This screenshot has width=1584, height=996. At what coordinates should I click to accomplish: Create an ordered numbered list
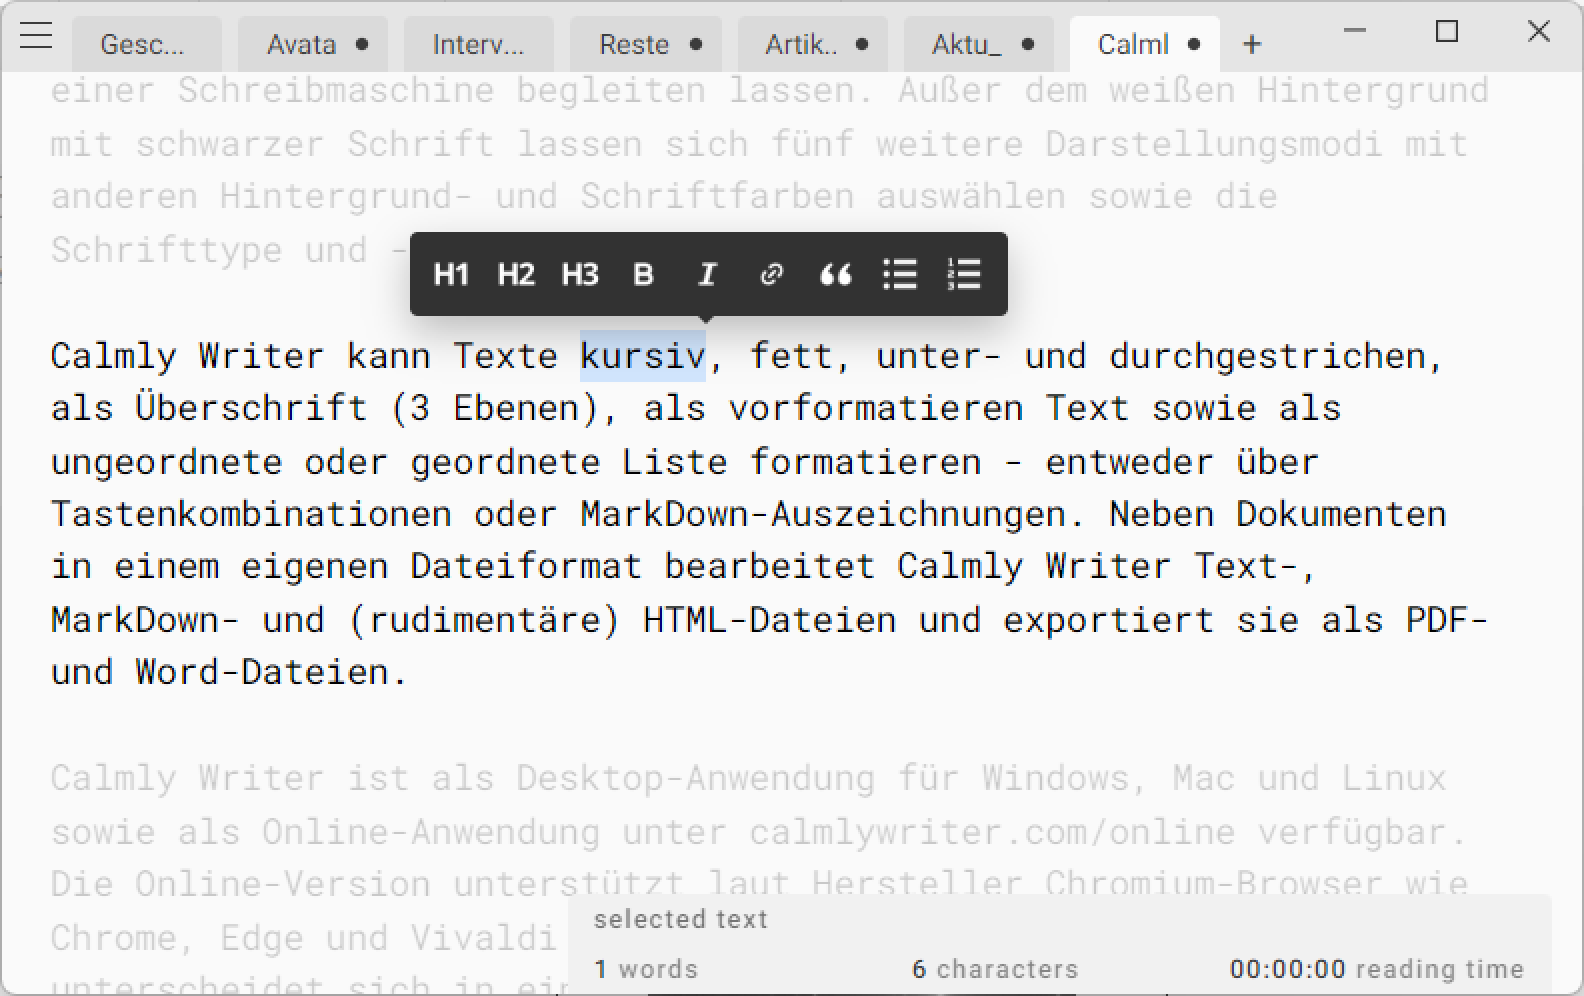[964, 274]
